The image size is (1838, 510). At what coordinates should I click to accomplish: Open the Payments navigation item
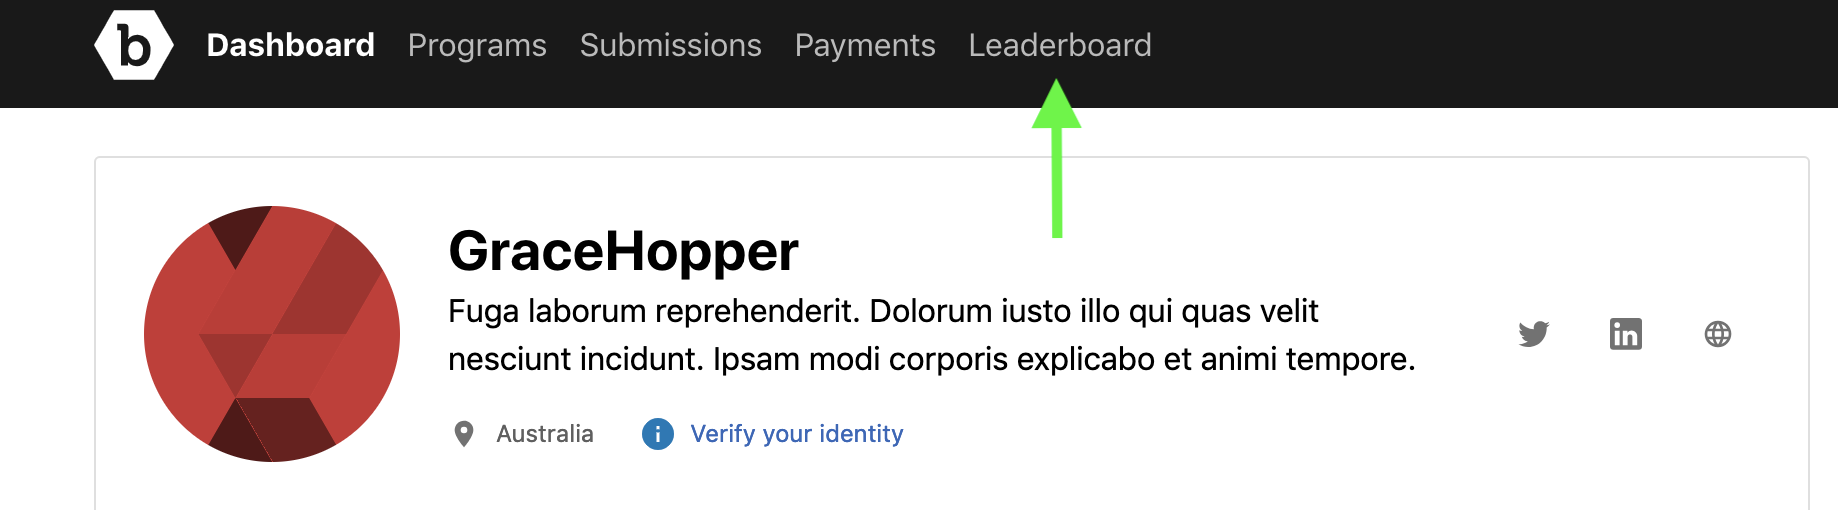click(865, 45)
